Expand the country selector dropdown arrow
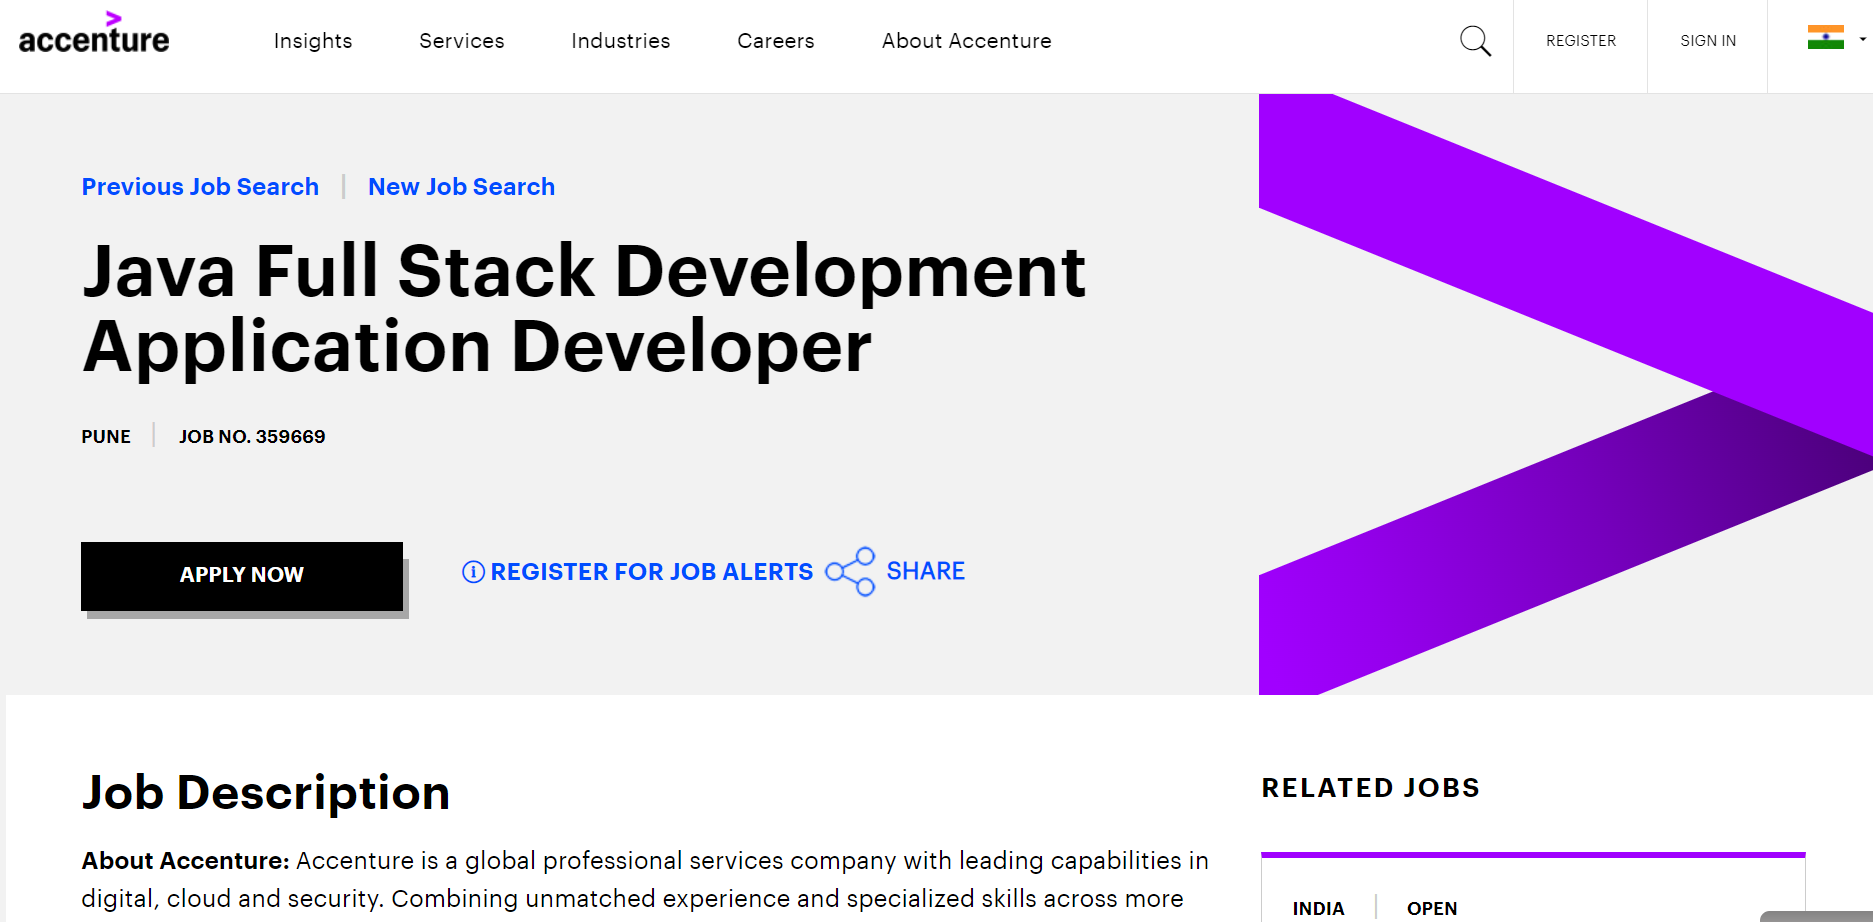Viewport: 1873px width, 922px height. [1862, 40]
